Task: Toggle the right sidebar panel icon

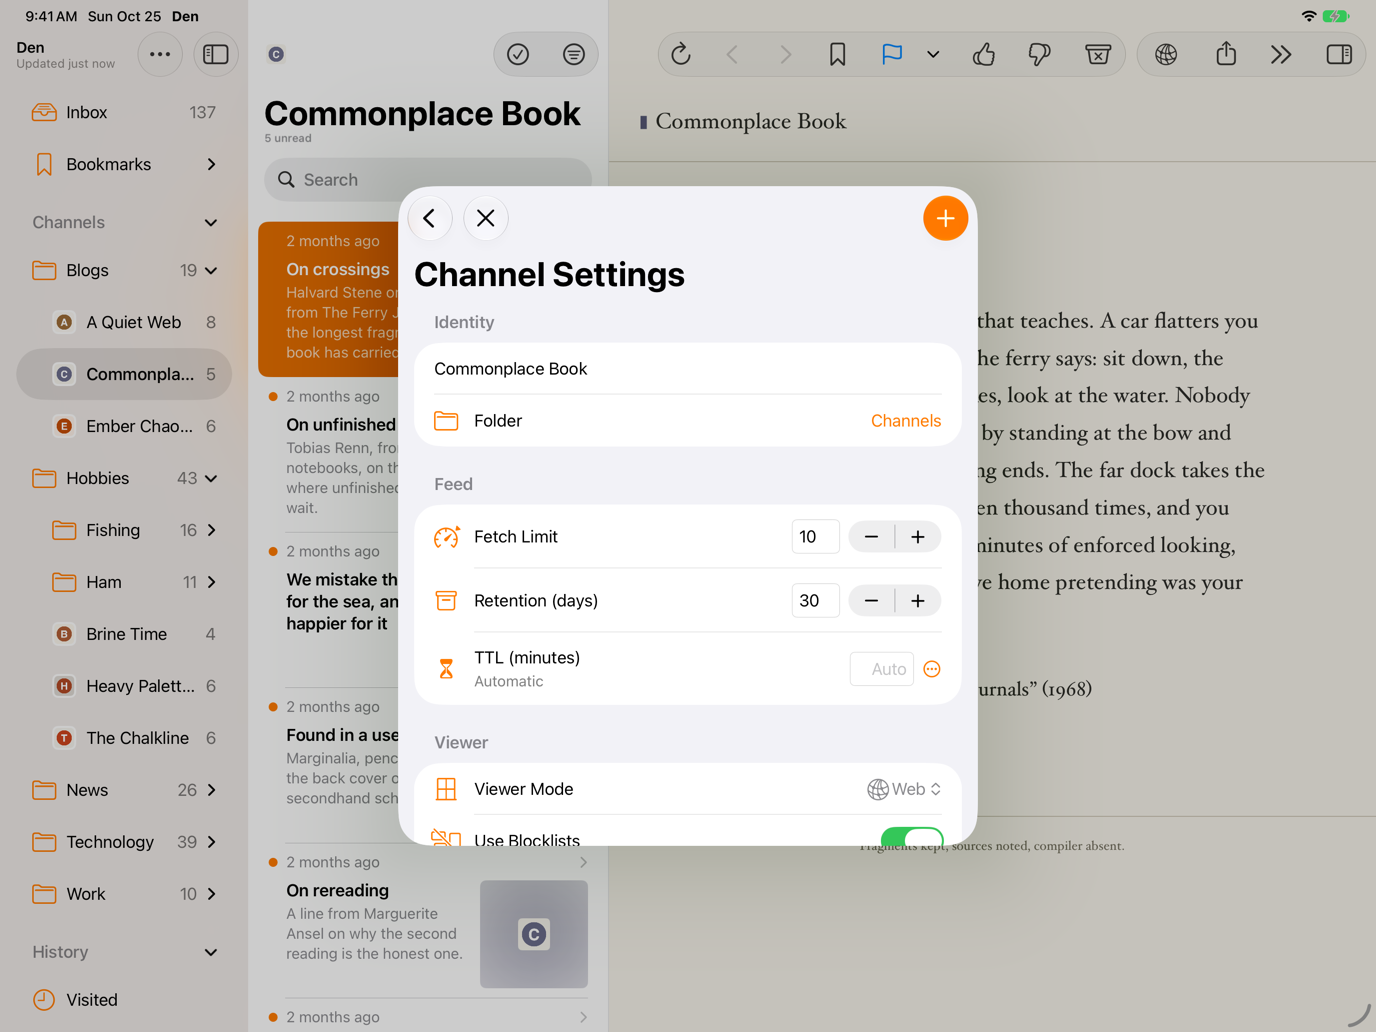Action: tap(1339, 54)
